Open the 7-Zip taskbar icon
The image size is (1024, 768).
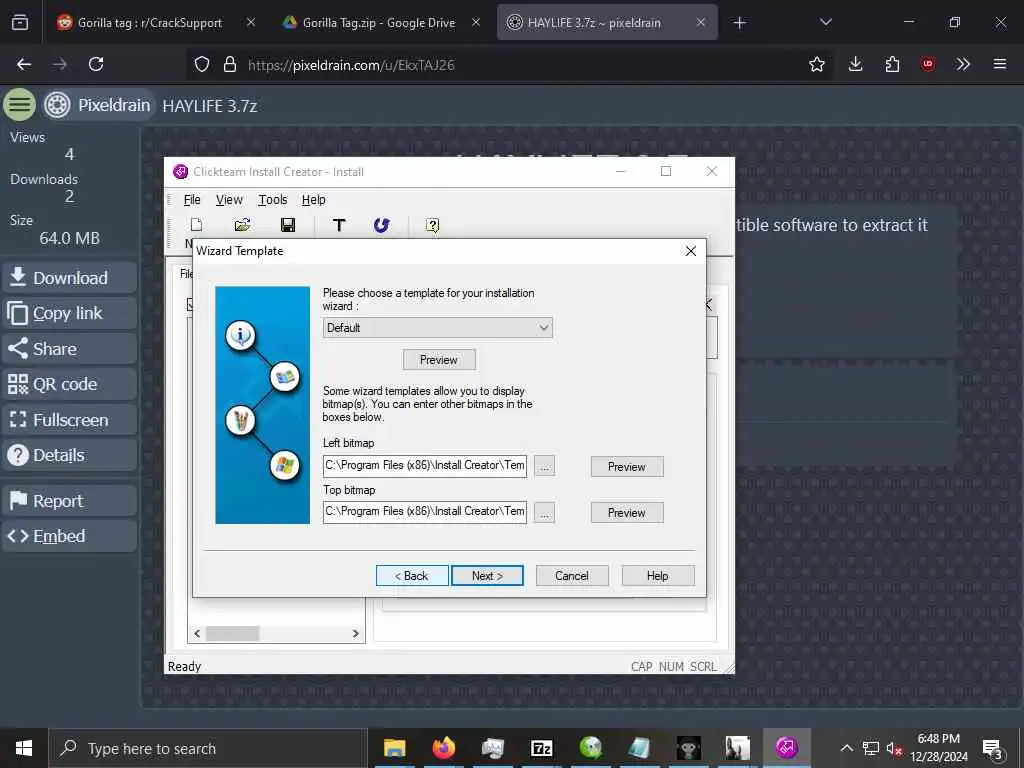pos(541,748)
